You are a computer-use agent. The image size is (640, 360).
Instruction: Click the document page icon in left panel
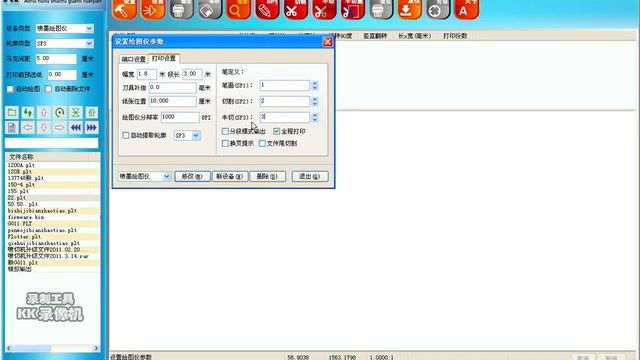tap(12, 128)
